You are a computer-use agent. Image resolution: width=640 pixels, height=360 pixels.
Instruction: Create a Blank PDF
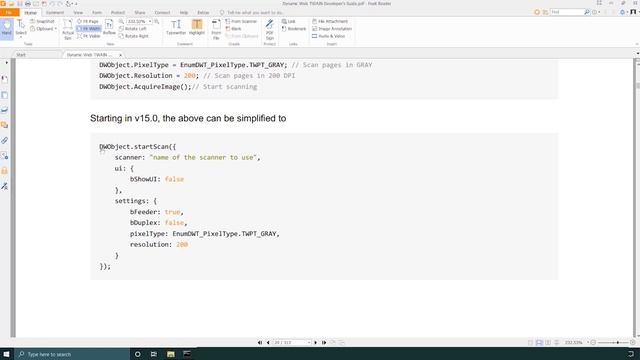point(233,29)
